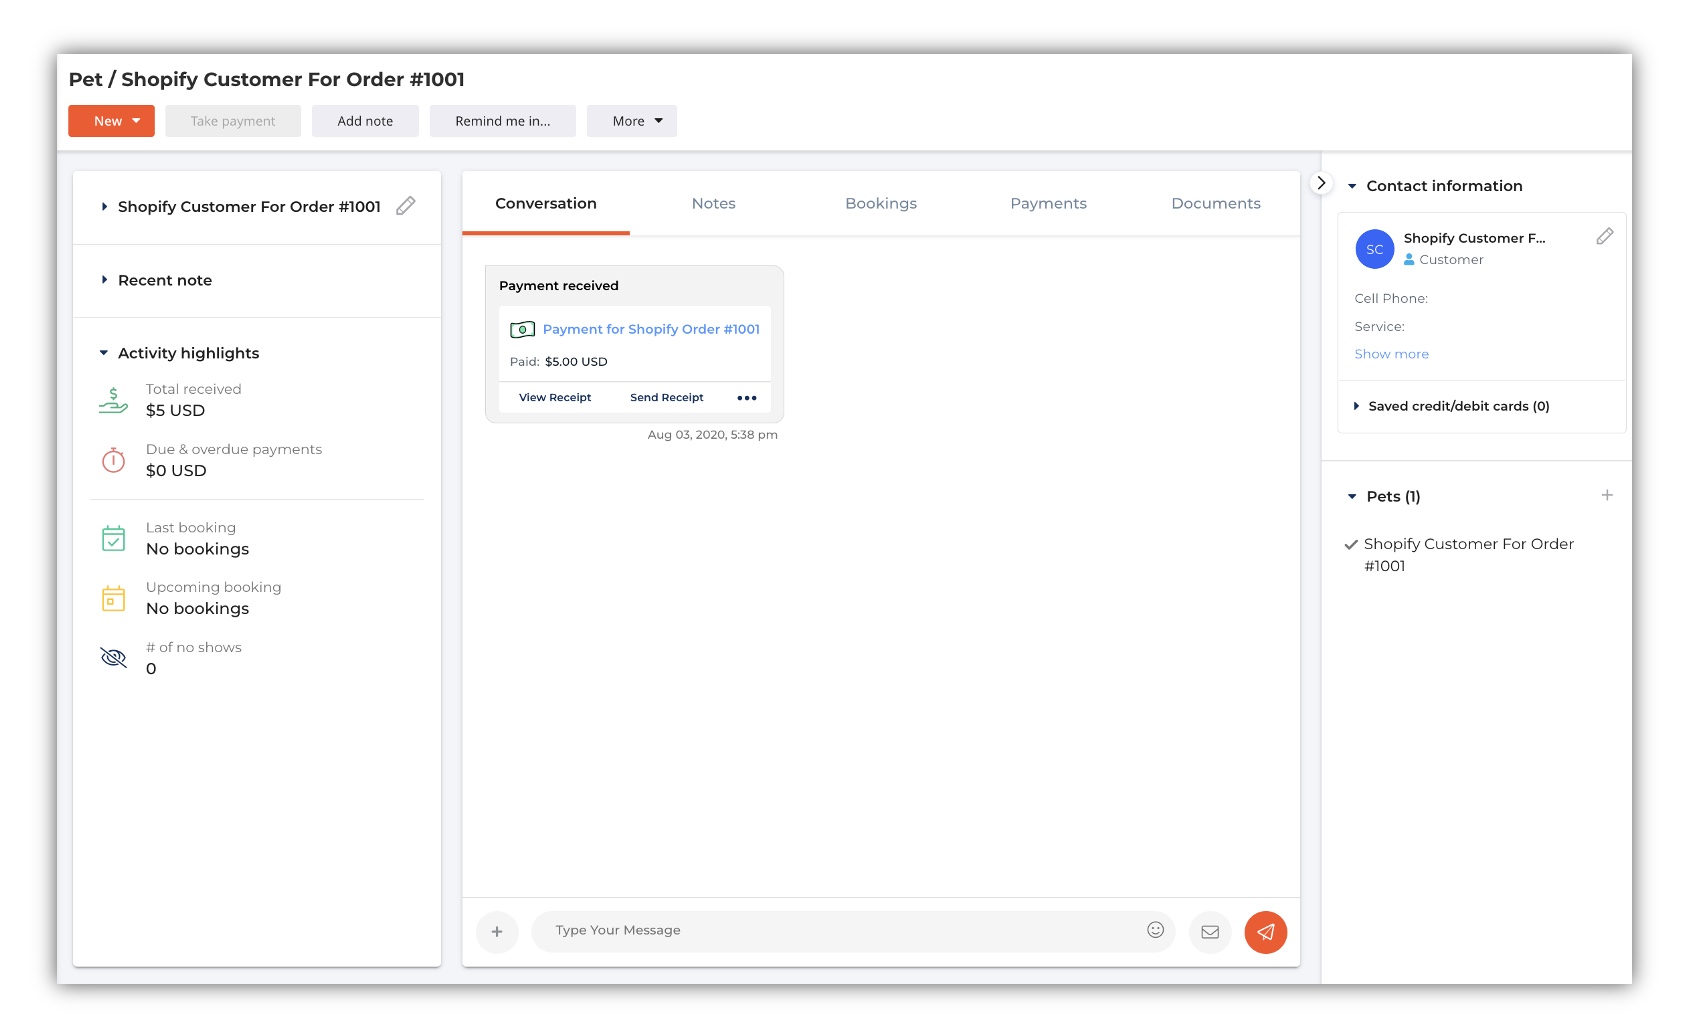Click Send Receipt

[x=667, y=397]
